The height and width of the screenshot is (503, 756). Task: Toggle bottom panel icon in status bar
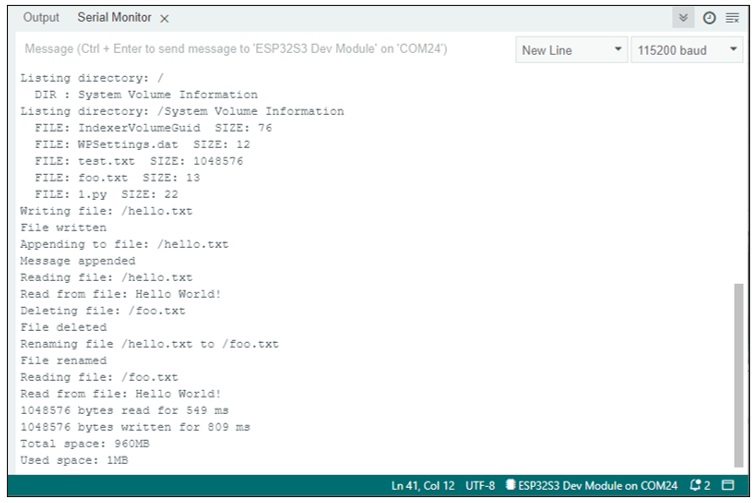pos(728,485)
